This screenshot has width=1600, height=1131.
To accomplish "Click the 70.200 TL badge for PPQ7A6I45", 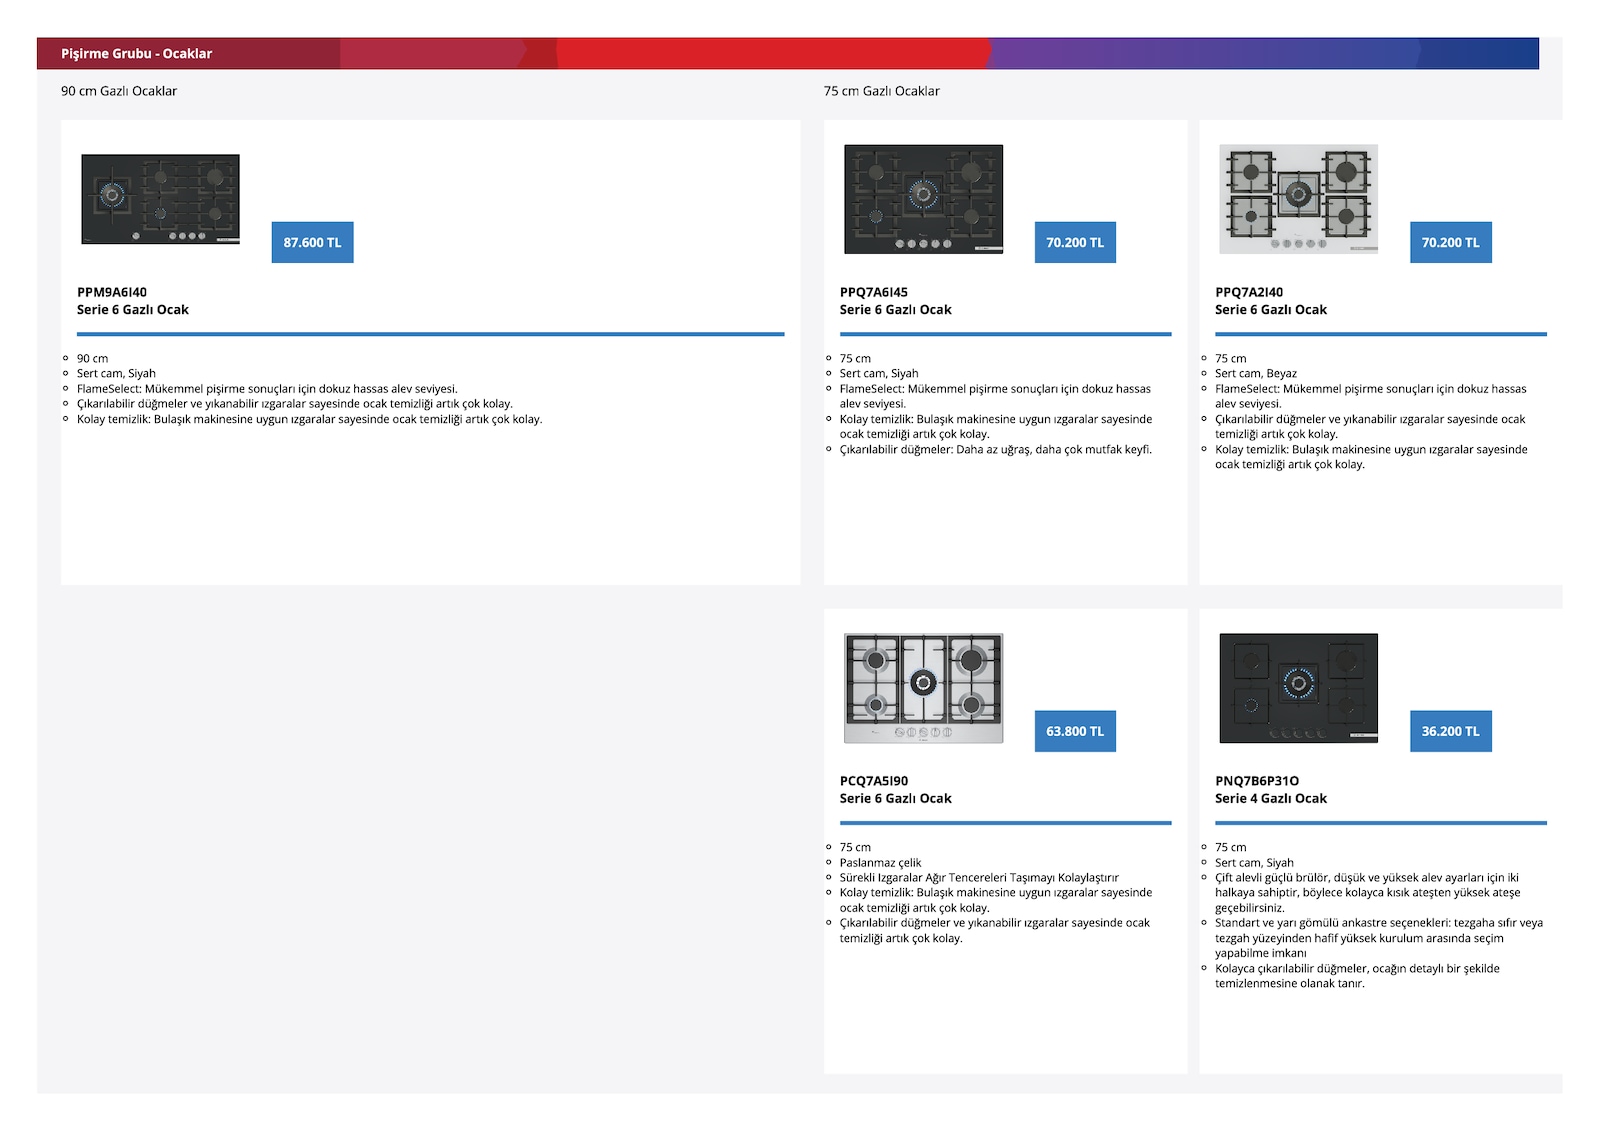I will click(x=1075, y=243).
